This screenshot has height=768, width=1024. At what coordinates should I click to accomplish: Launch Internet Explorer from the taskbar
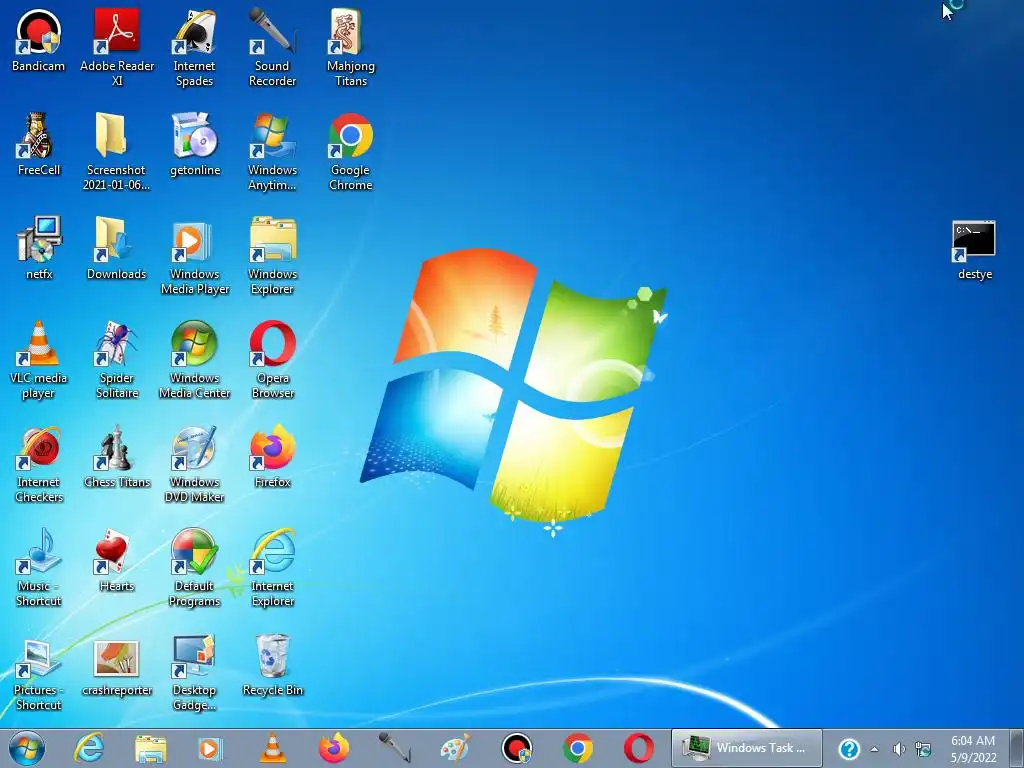(x=89, y=748)
